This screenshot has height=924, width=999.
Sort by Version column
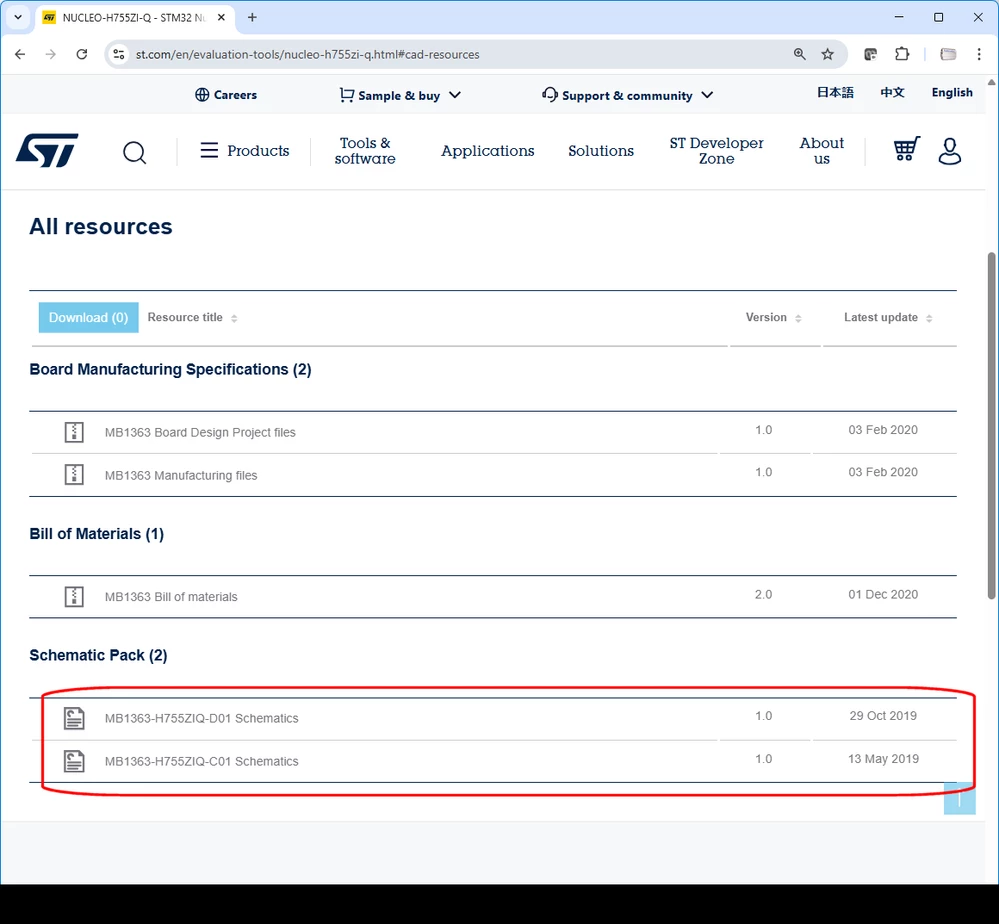pos(773,317)
